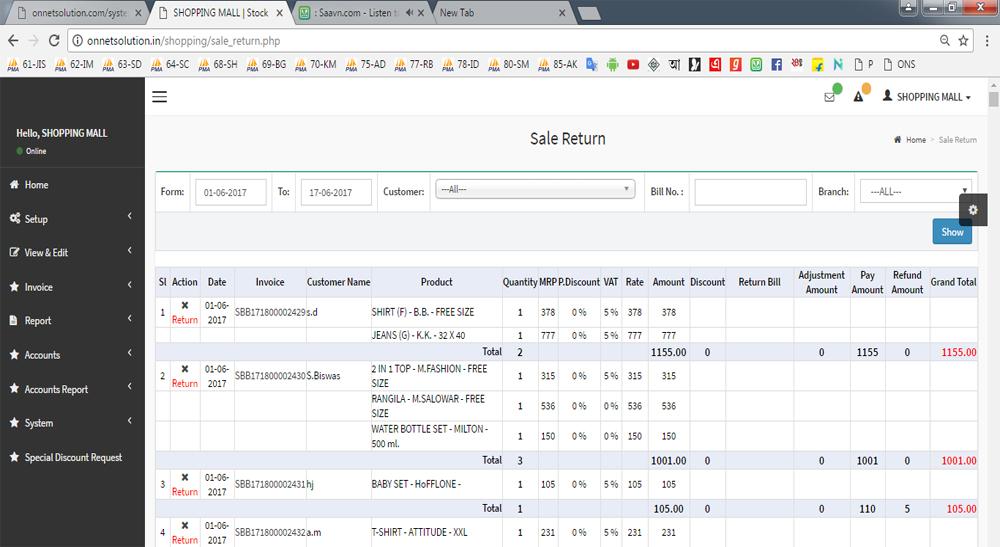Click the Grand Total 1155.00 value
The width and height of the screenshot is (1000, 547).
(959, 352)
